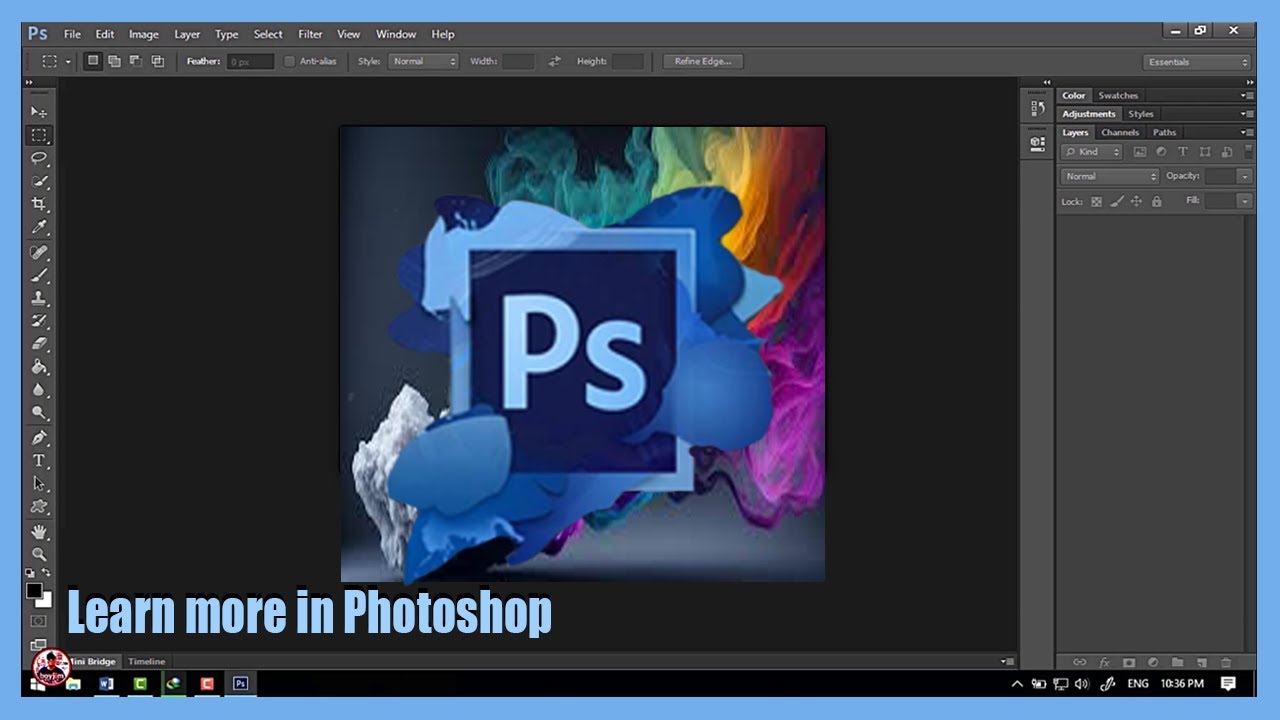Select the Zoom tool

tap(39, 554)
